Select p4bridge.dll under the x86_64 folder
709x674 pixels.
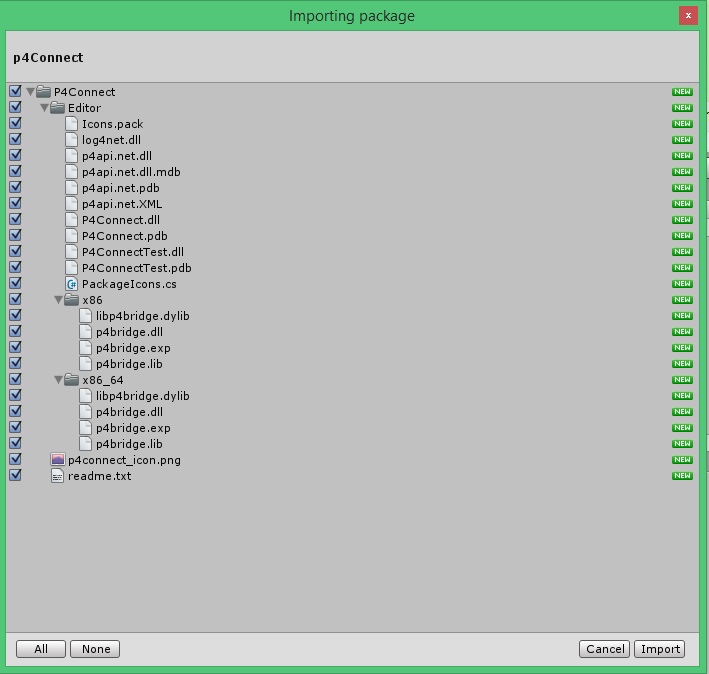129,412
